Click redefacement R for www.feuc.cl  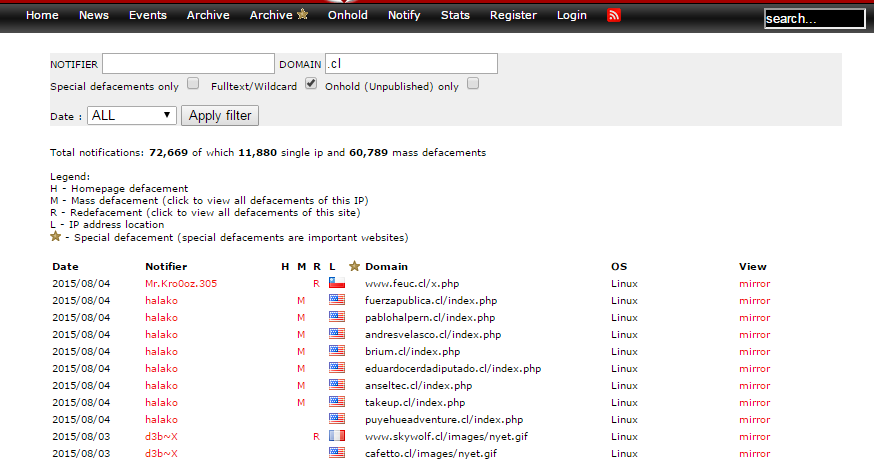tap(317, 283)
